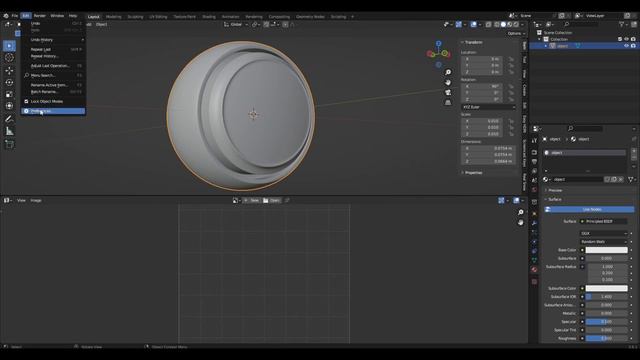The image size is (640, 360).
Task: Expand the Preview material panel
Action: pos(554,190)
